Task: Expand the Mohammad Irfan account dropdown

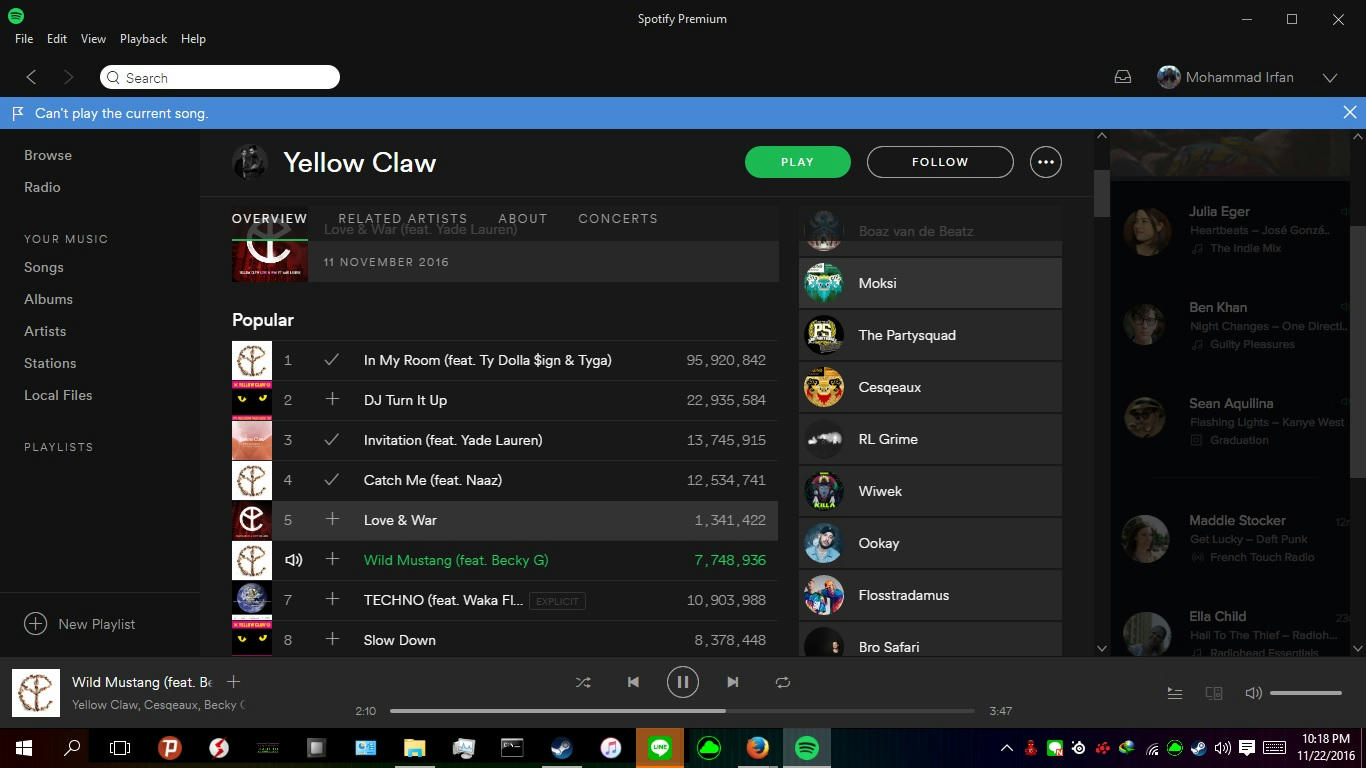Action: click(x=1330, y=77)
